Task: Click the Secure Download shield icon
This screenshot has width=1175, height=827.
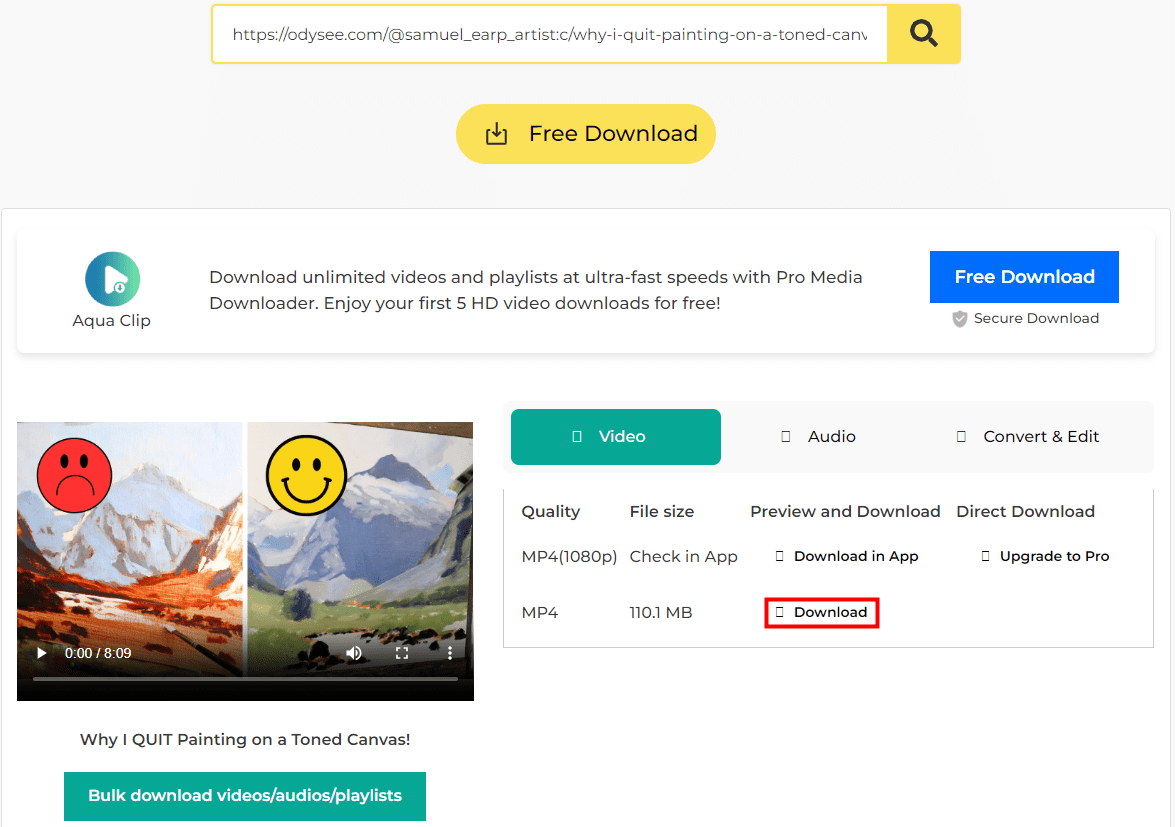Action: [x=960, y=319]
